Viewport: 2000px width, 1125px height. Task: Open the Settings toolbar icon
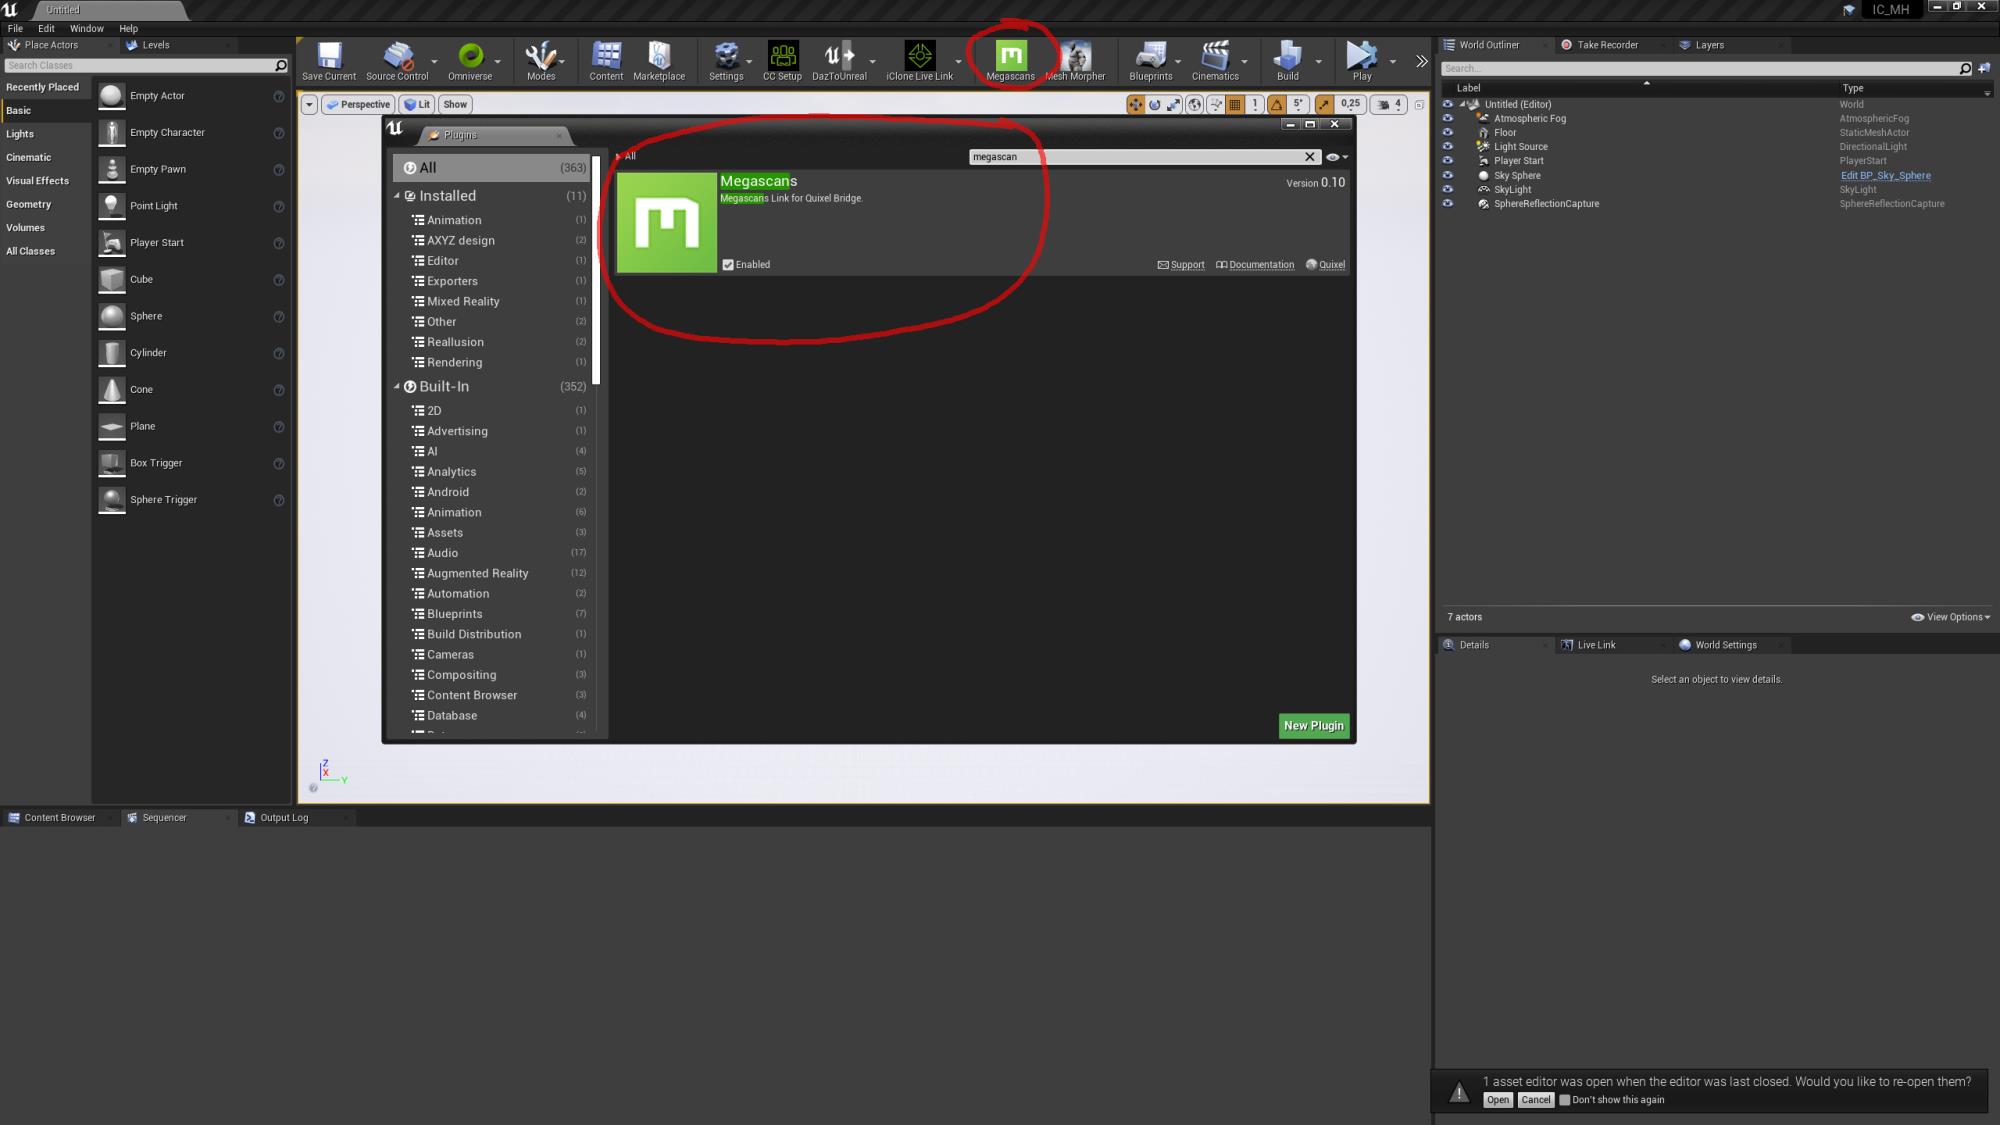coord(726,61)
